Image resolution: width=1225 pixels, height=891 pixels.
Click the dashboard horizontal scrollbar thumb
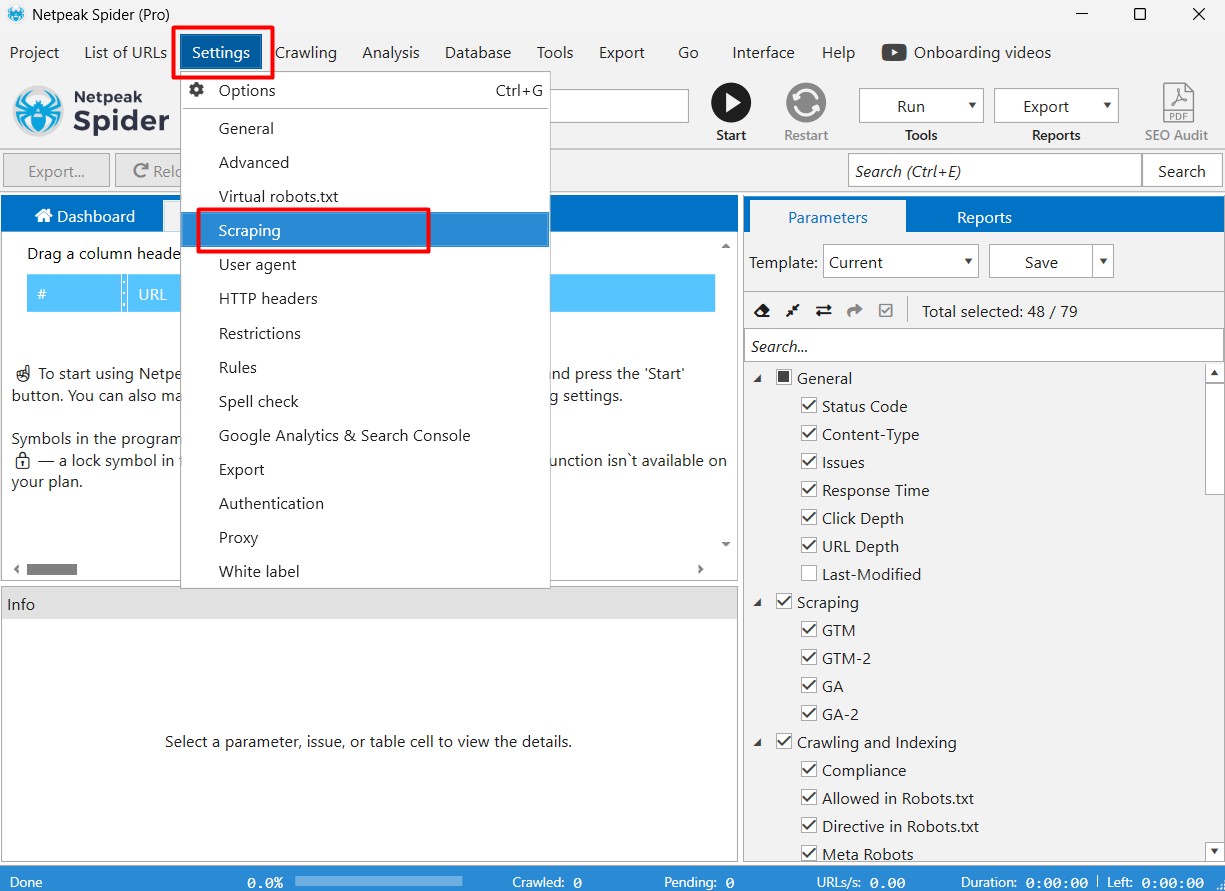pyautogui.click(x=52, y=569)
